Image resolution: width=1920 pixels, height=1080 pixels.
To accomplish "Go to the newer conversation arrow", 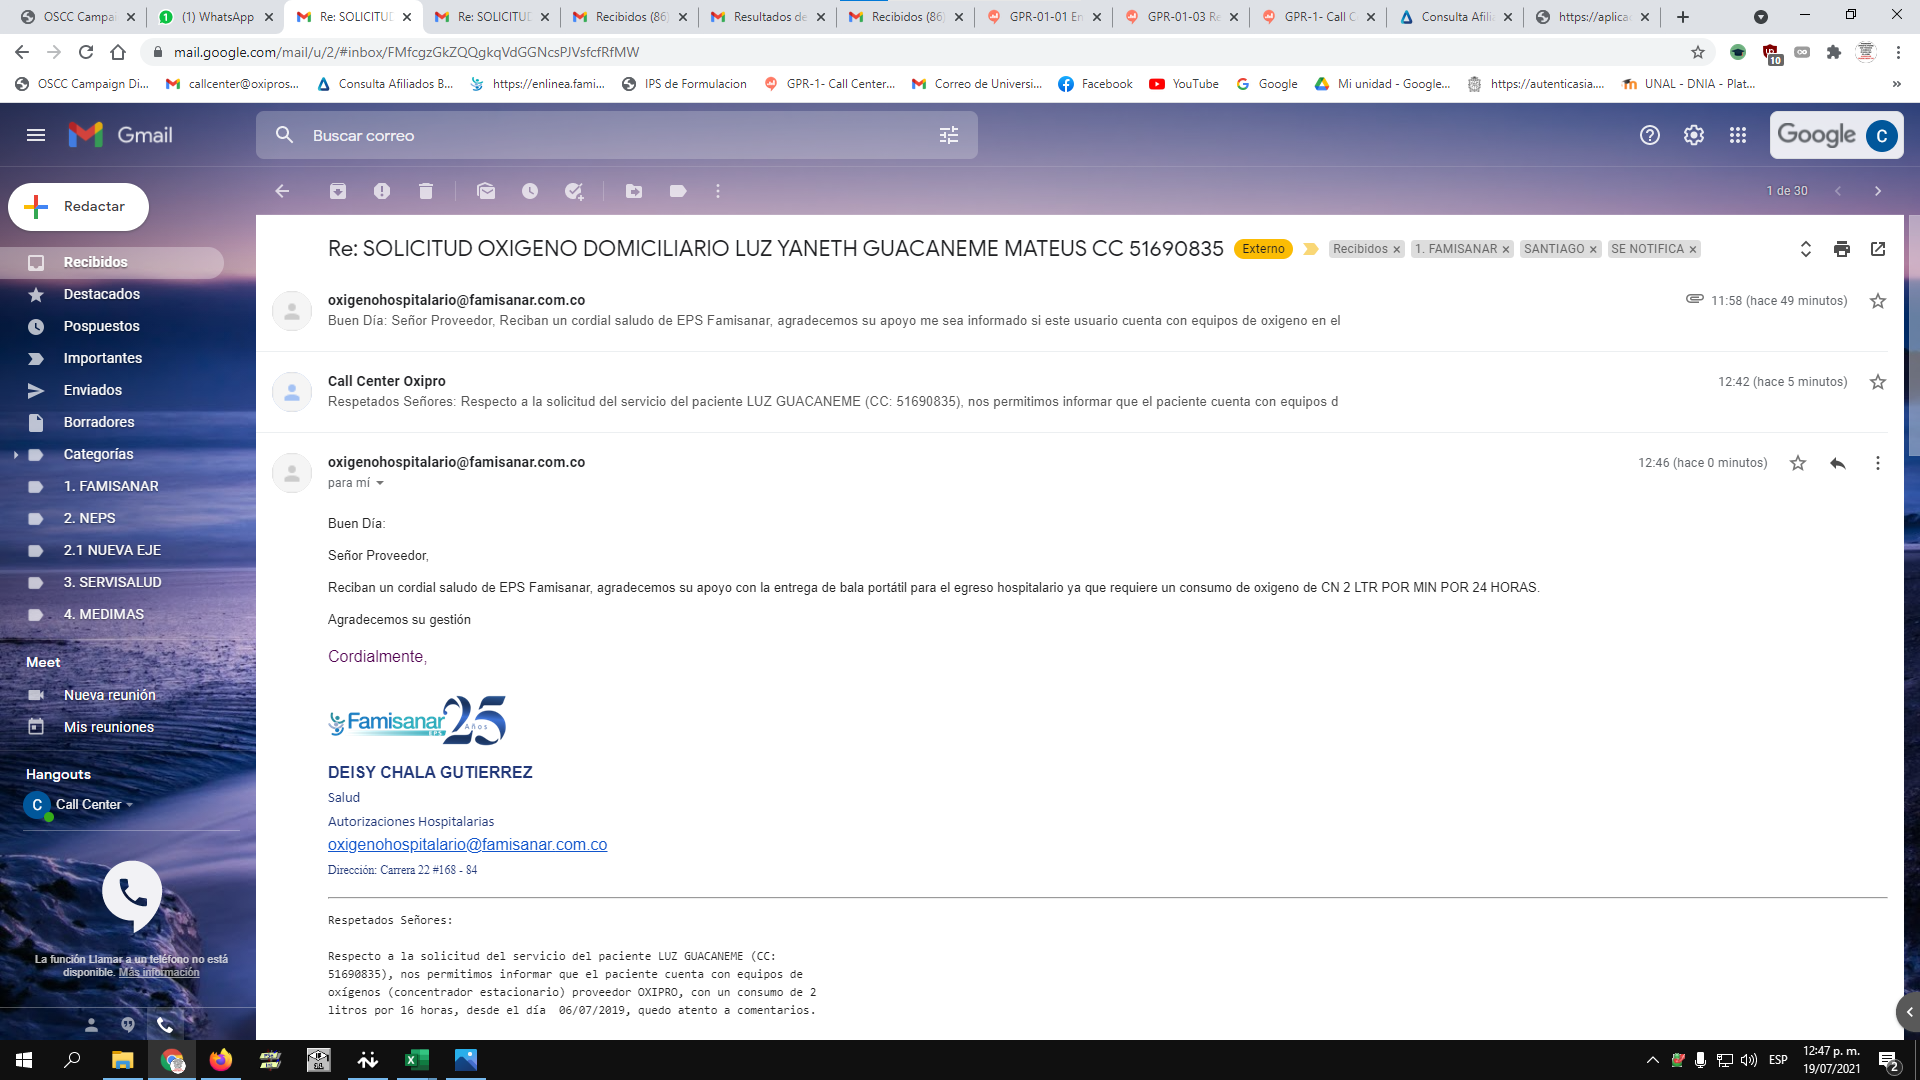I will click(1838, 191).
